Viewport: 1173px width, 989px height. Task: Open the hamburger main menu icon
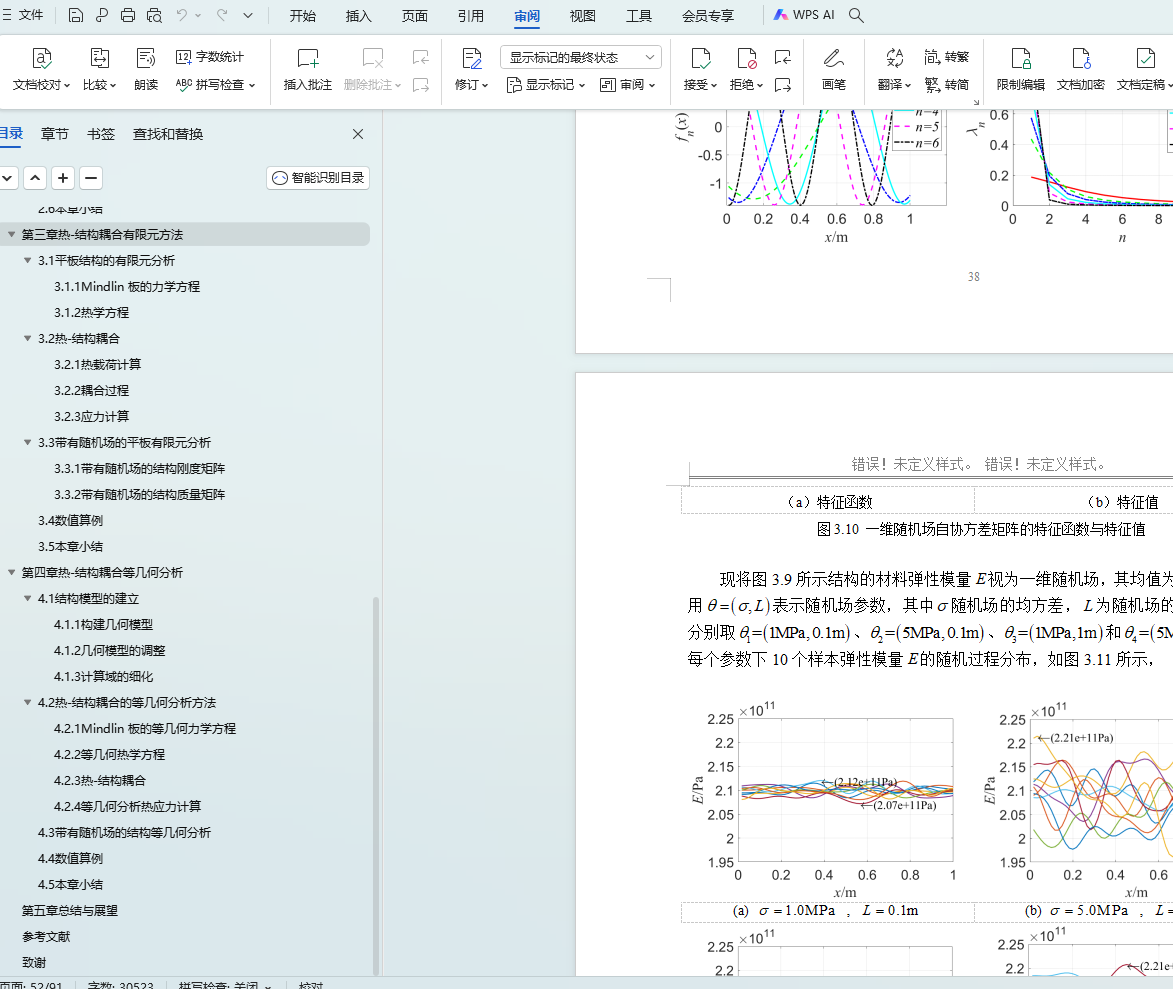(x=7, y=15)
